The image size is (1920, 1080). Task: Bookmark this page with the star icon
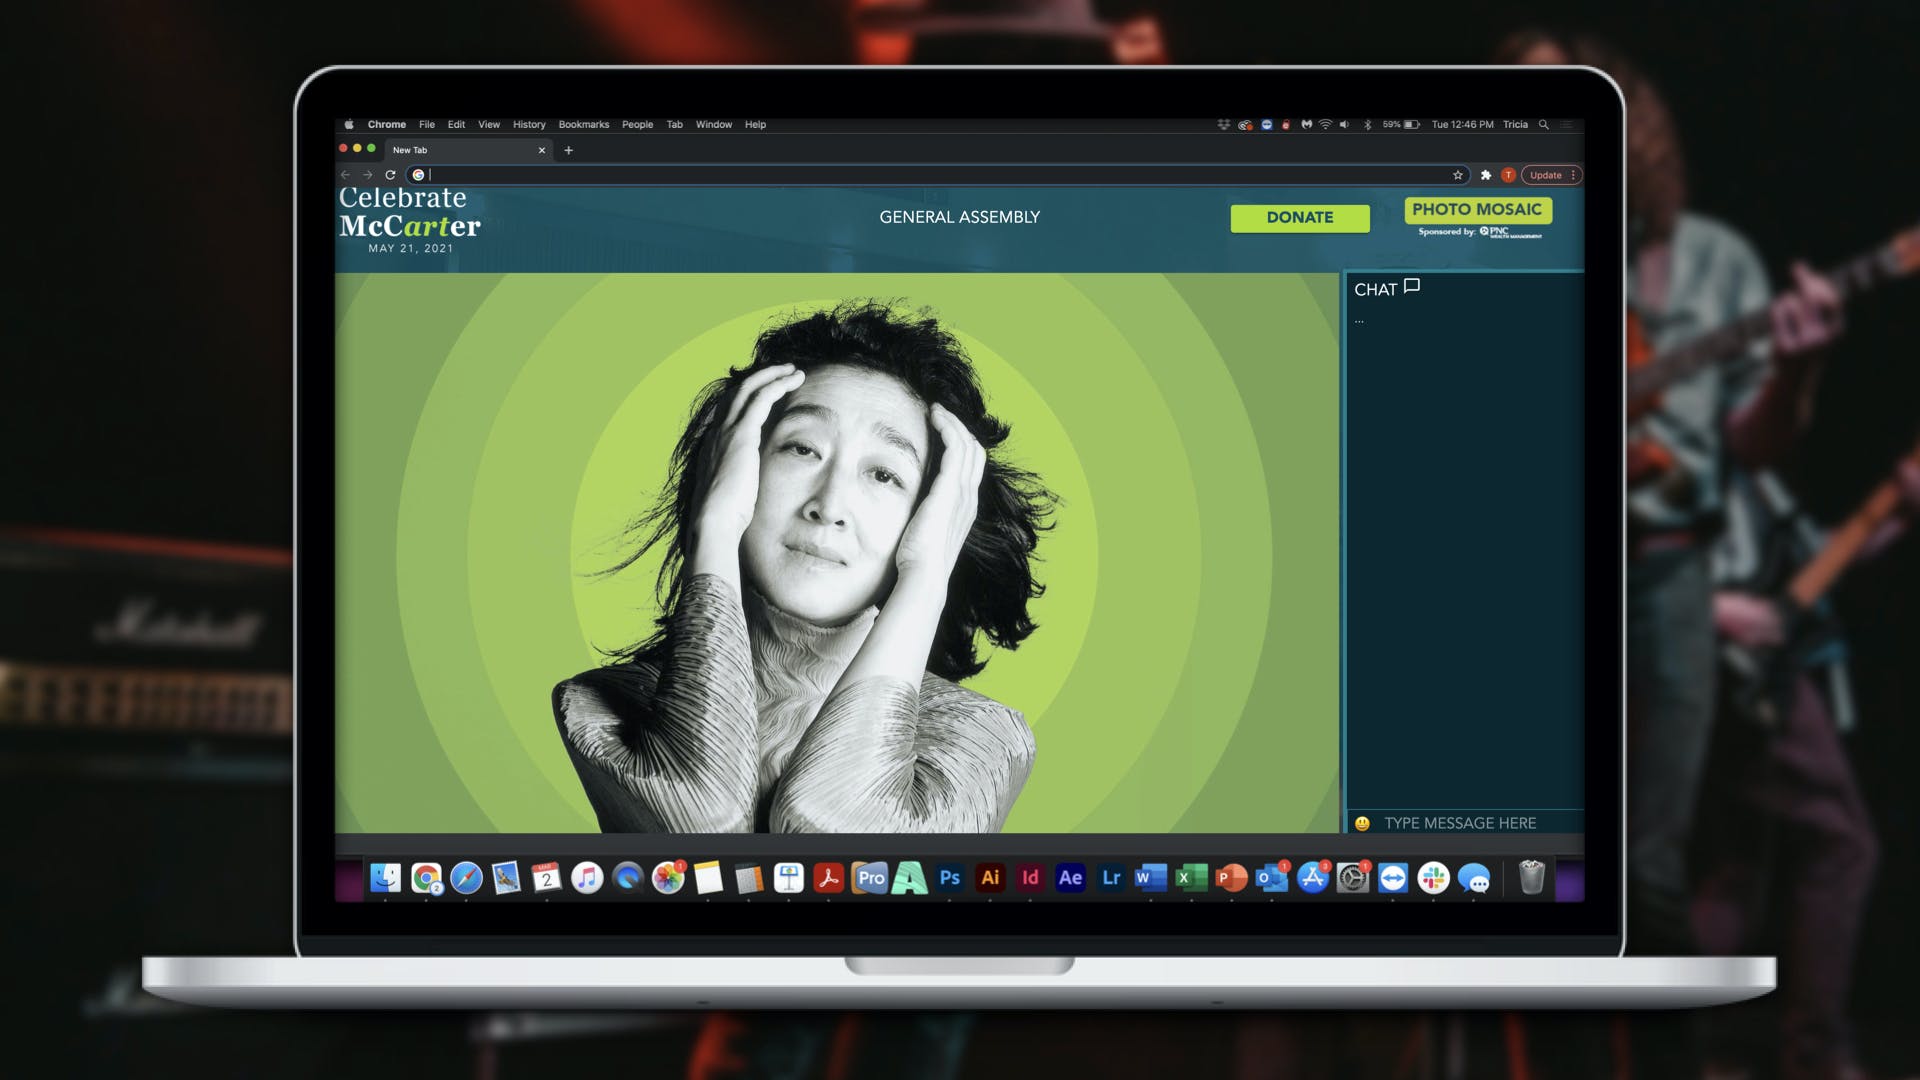(1458, 175)
